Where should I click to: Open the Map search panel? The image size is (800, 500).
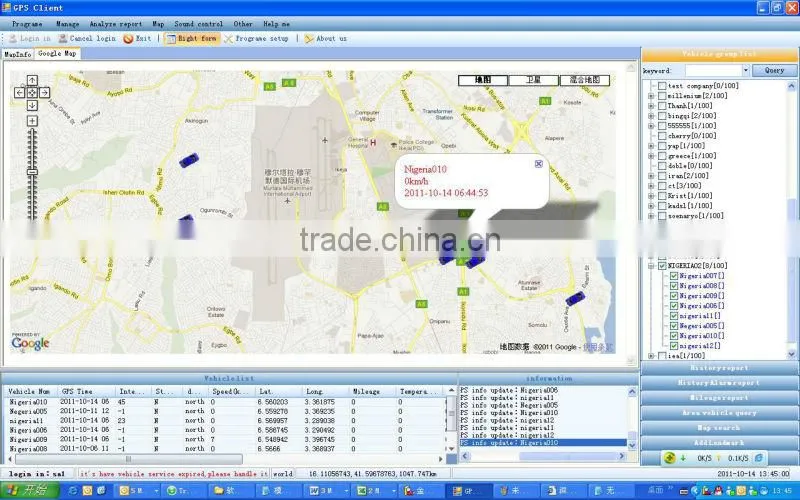(x=719, y=428)
